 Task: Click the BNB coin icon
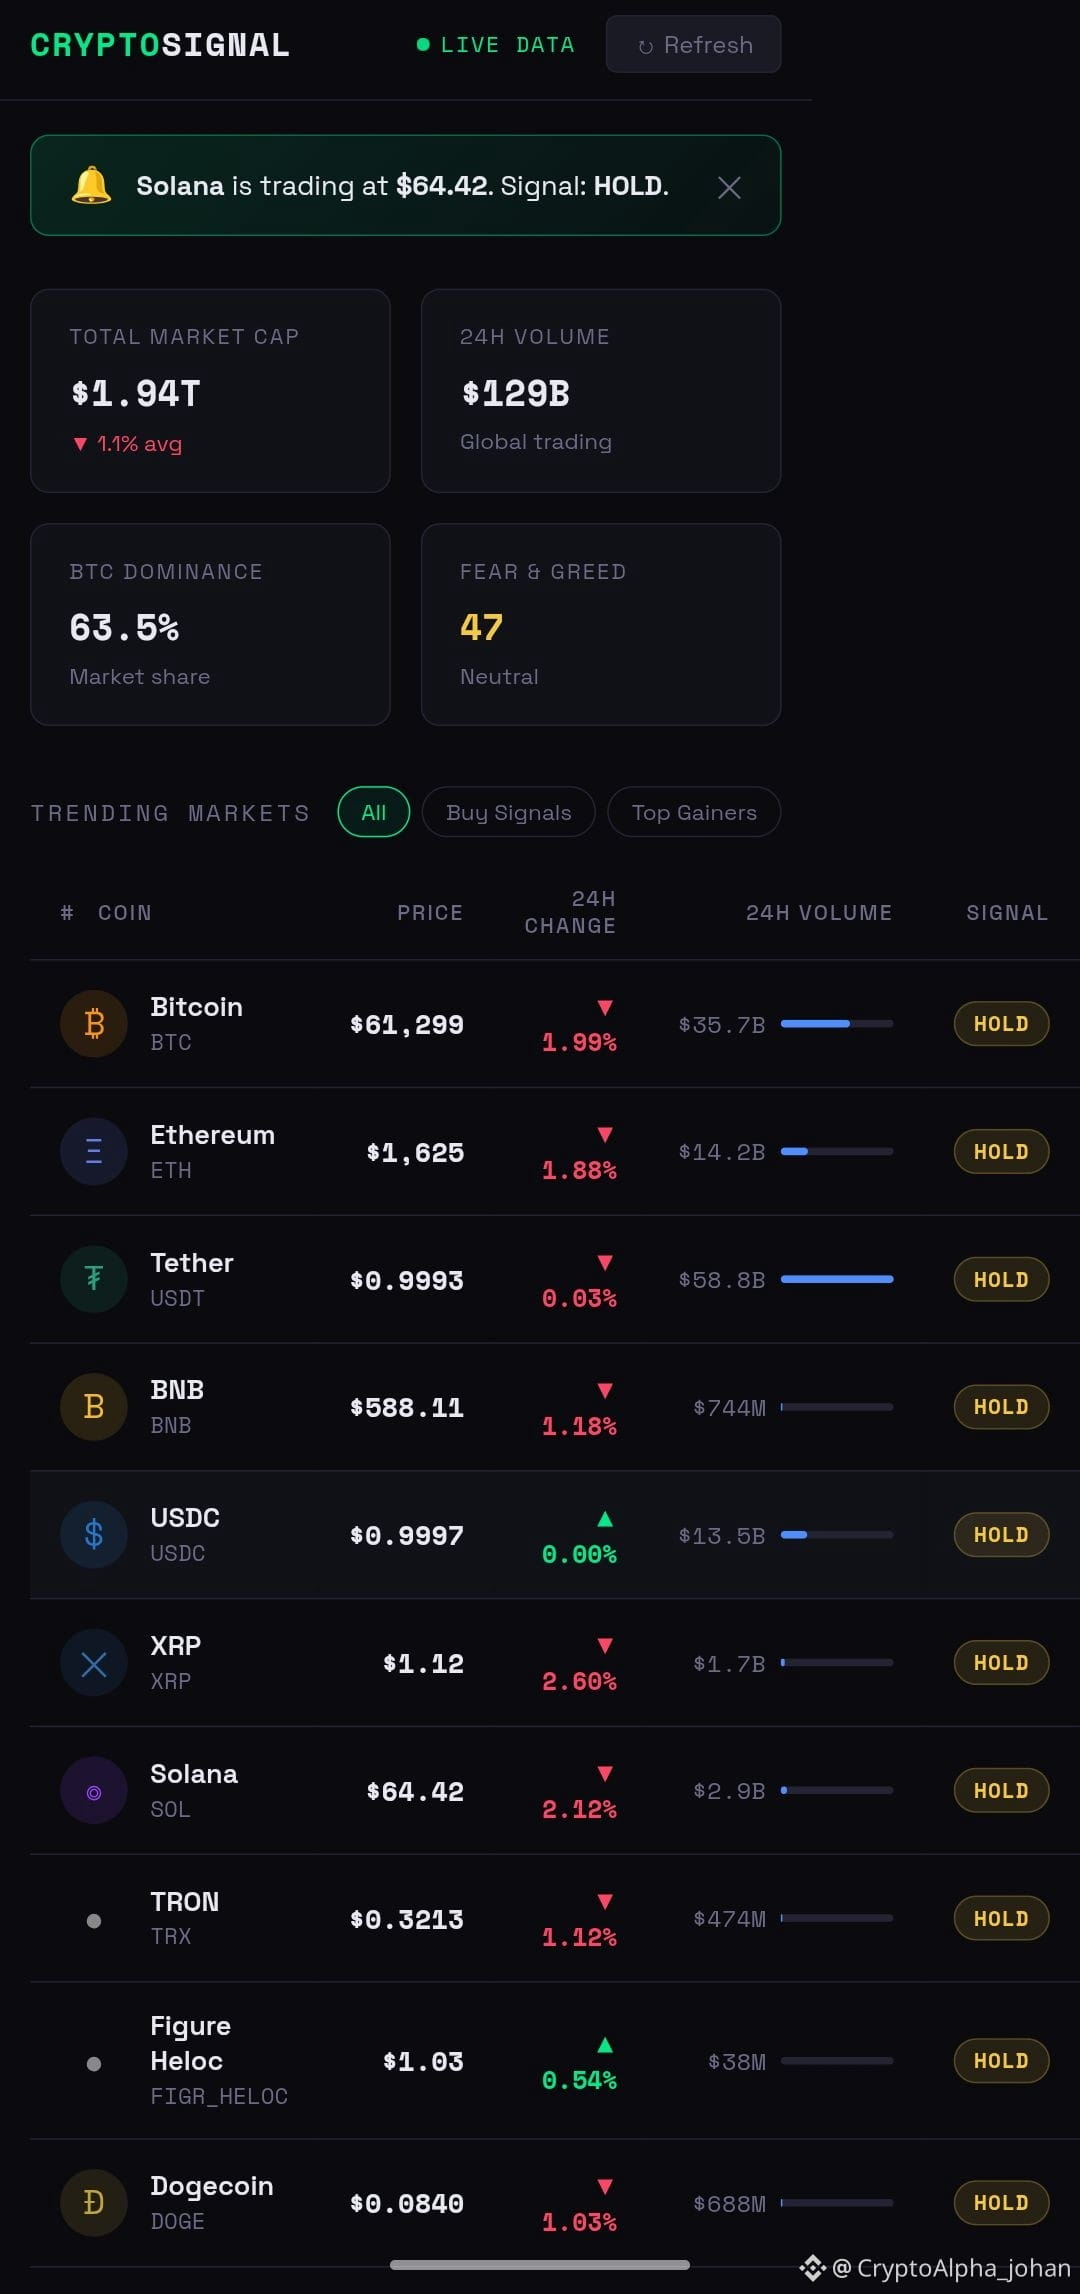click(x=94, y=1407)
